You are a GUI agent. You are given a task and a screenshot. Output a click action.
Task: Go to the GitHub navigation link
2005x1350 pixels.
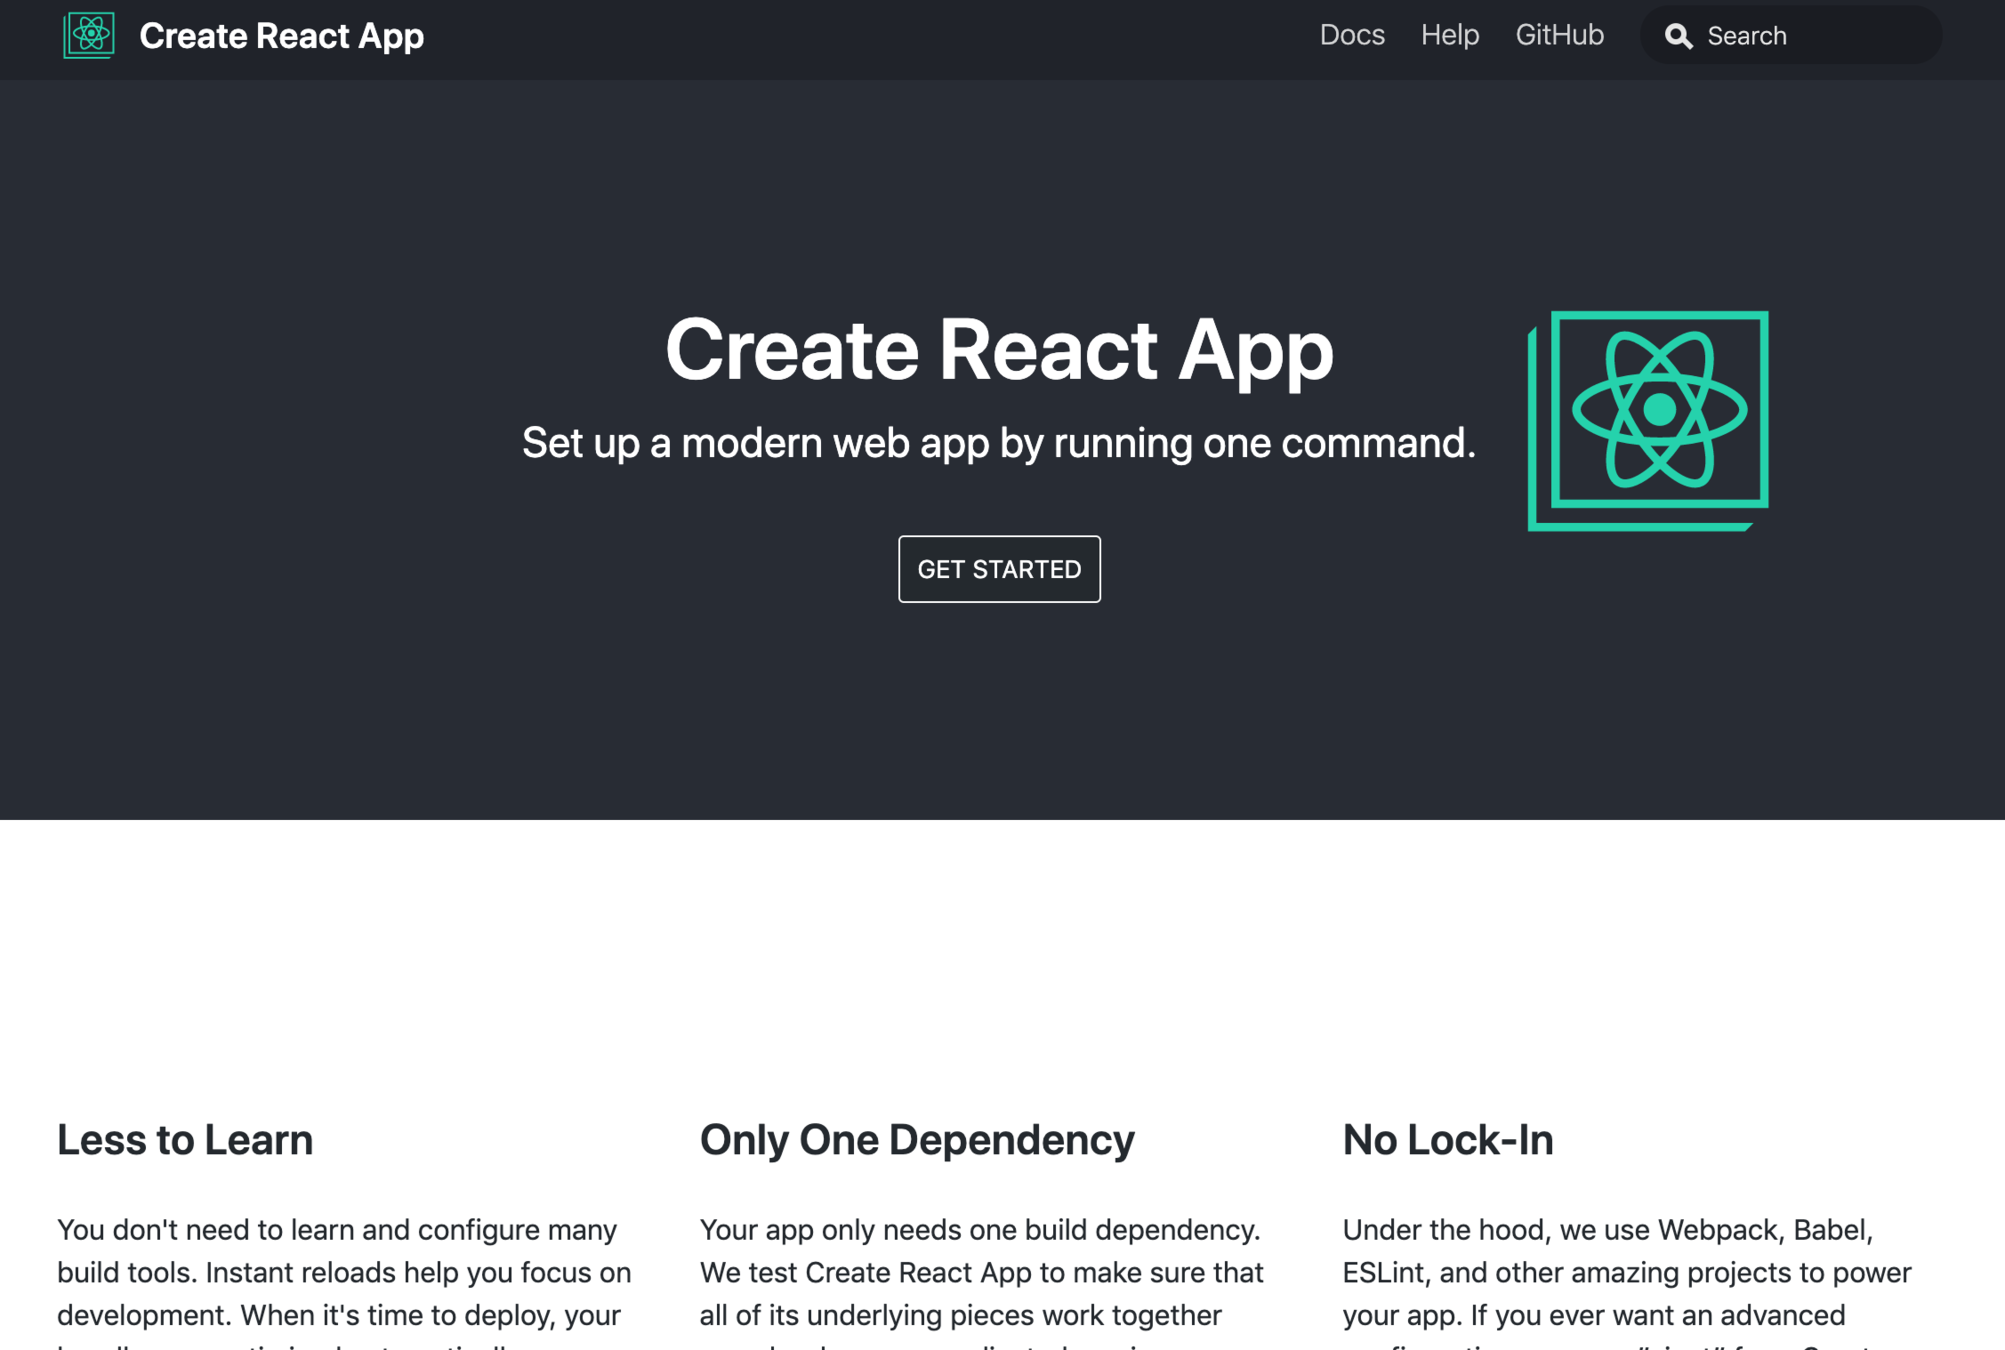(x=1559, y=35)
